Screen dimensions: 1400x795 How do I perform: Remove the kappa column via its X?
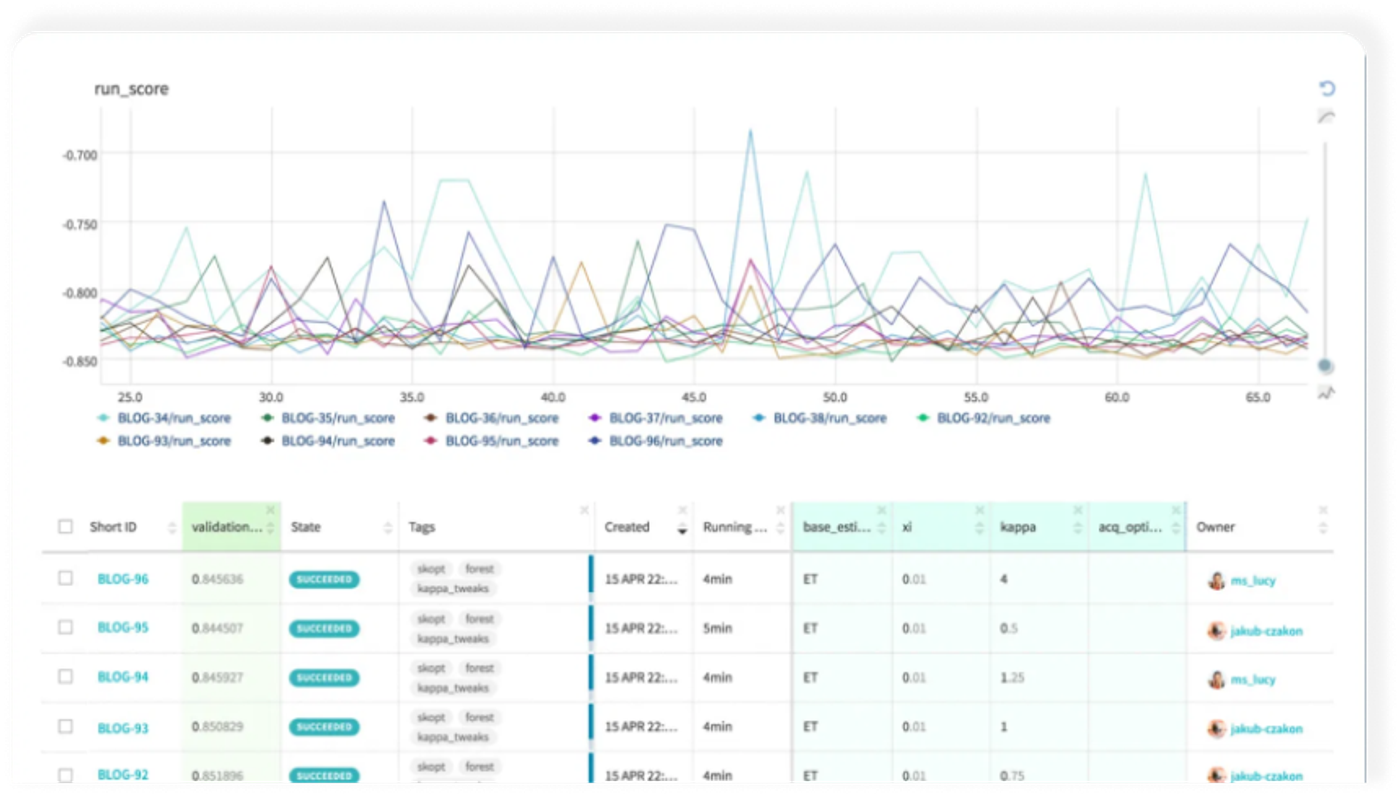(1077, 510)
